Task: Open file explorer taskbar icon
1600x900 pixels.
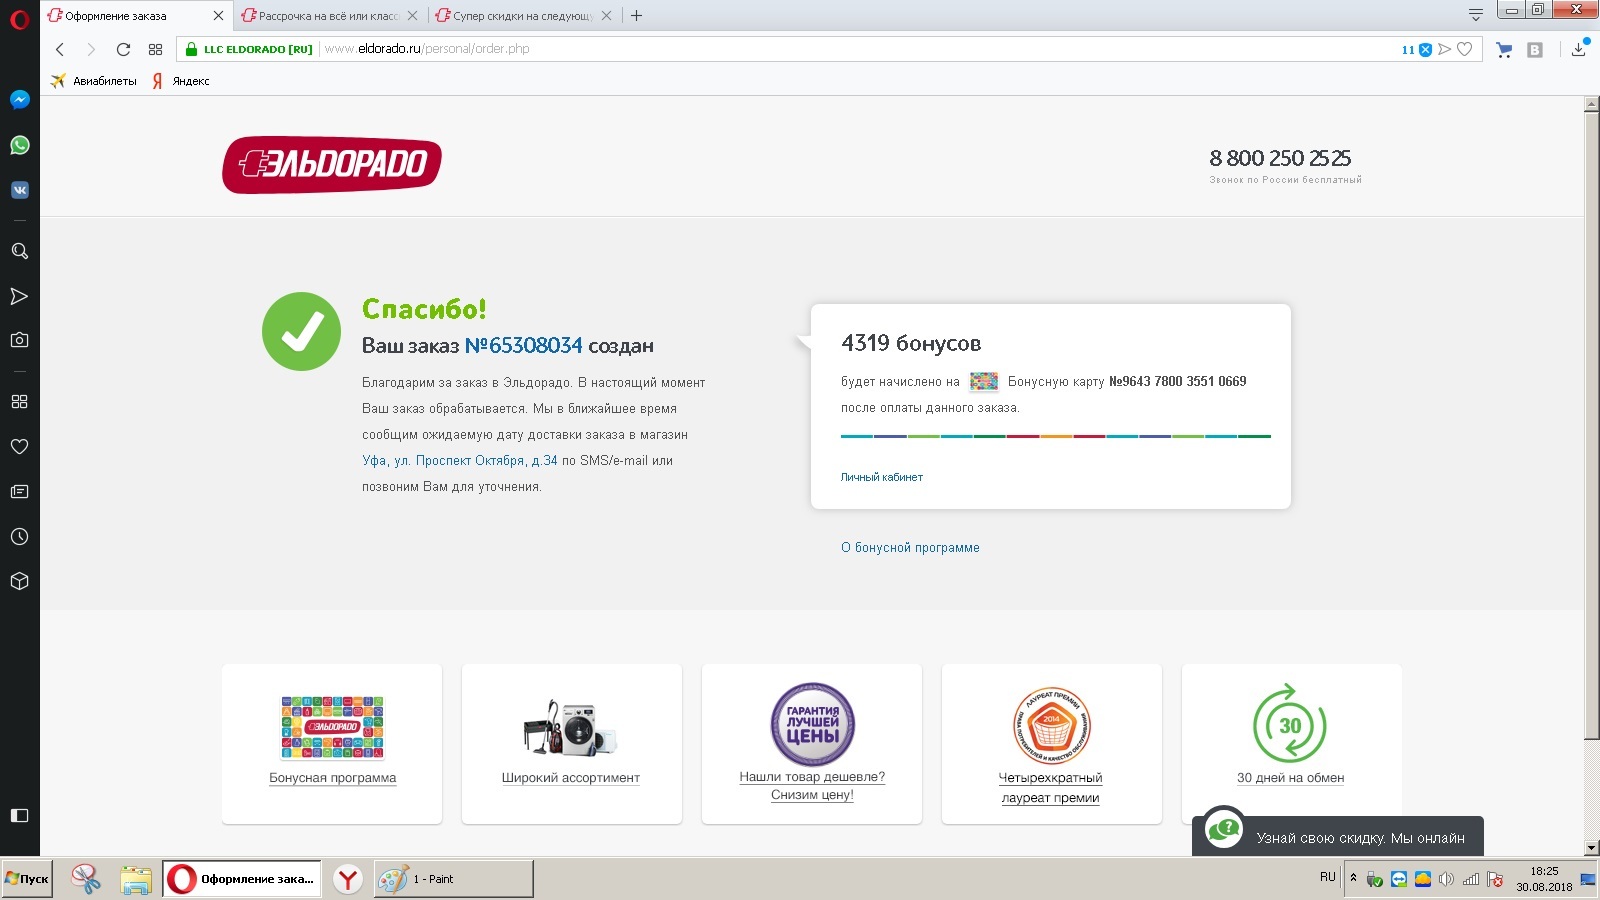Action: 136,879
